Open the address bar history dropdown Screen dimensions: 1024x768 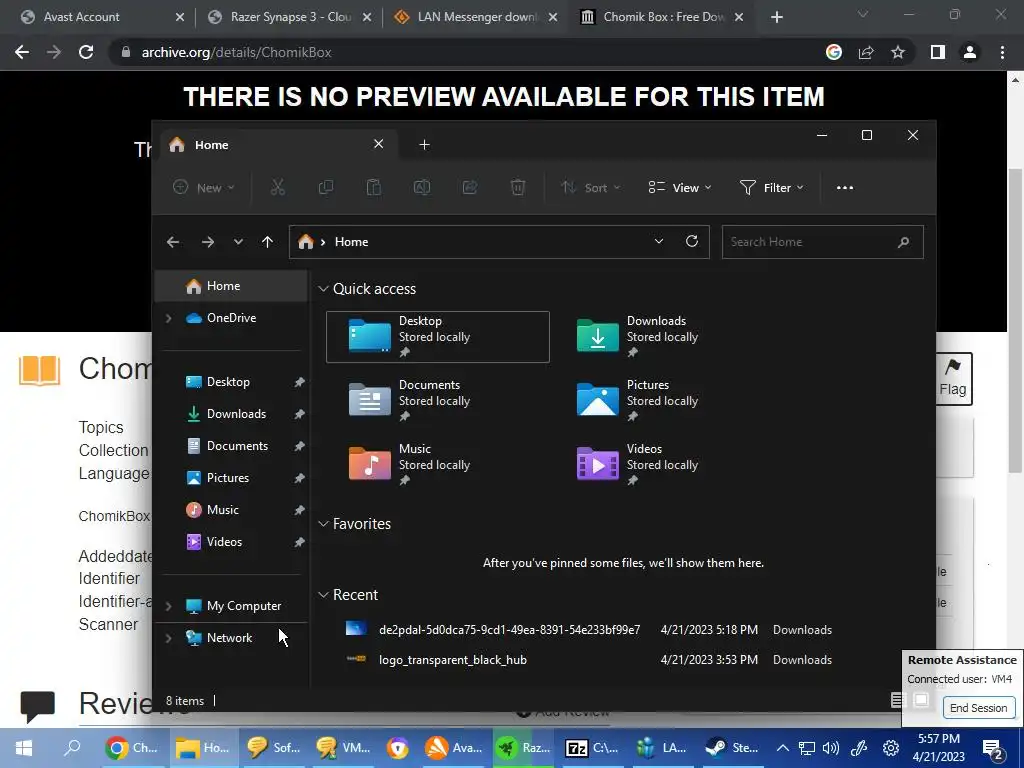tap(659, 242)
